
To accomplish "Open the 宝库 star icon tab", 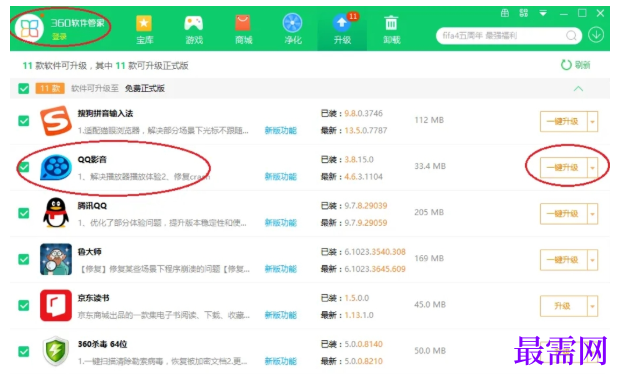I will [x=144, y=29].
